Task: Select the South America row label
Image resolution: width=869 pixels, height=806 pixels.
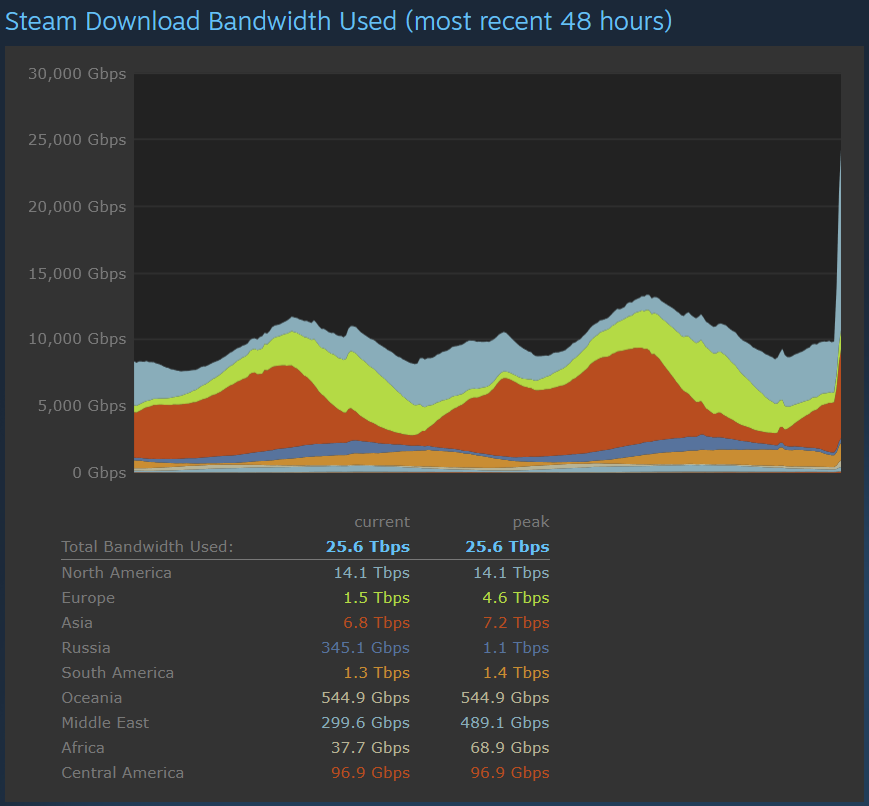Action: [117, 672]
